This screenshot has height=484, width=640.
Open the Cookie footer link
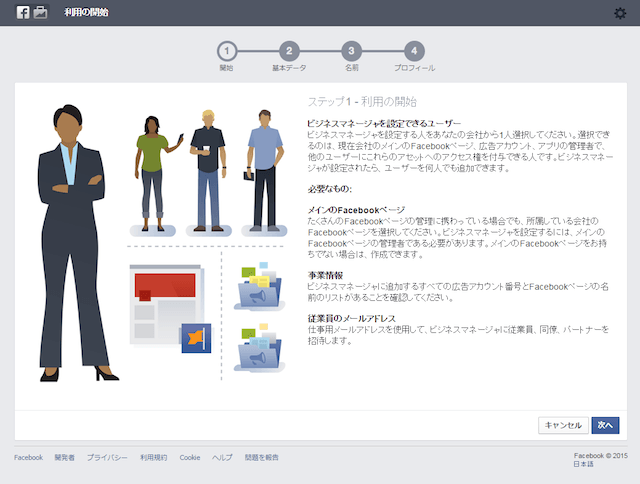coord(190,457)
